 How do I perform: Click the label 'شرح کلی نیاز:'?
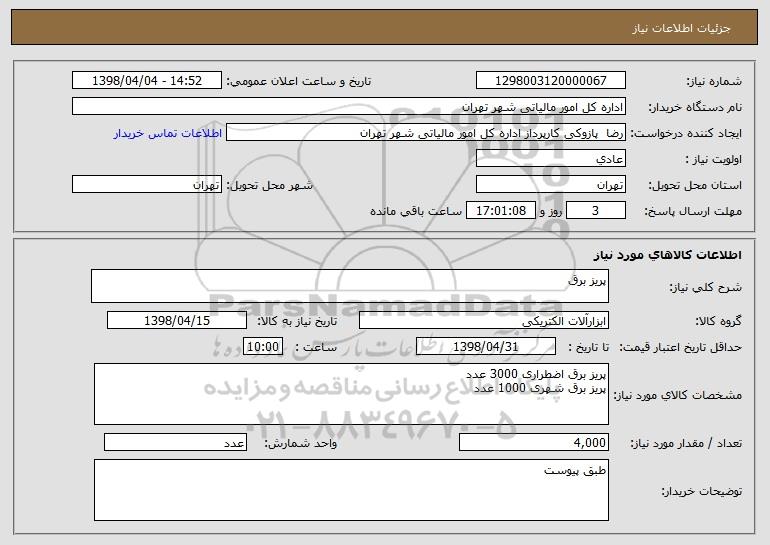(x=706, y=287)
